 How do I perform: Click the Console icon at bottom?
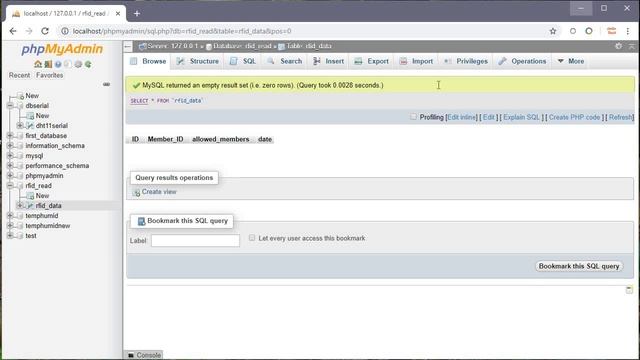(131, 355)
